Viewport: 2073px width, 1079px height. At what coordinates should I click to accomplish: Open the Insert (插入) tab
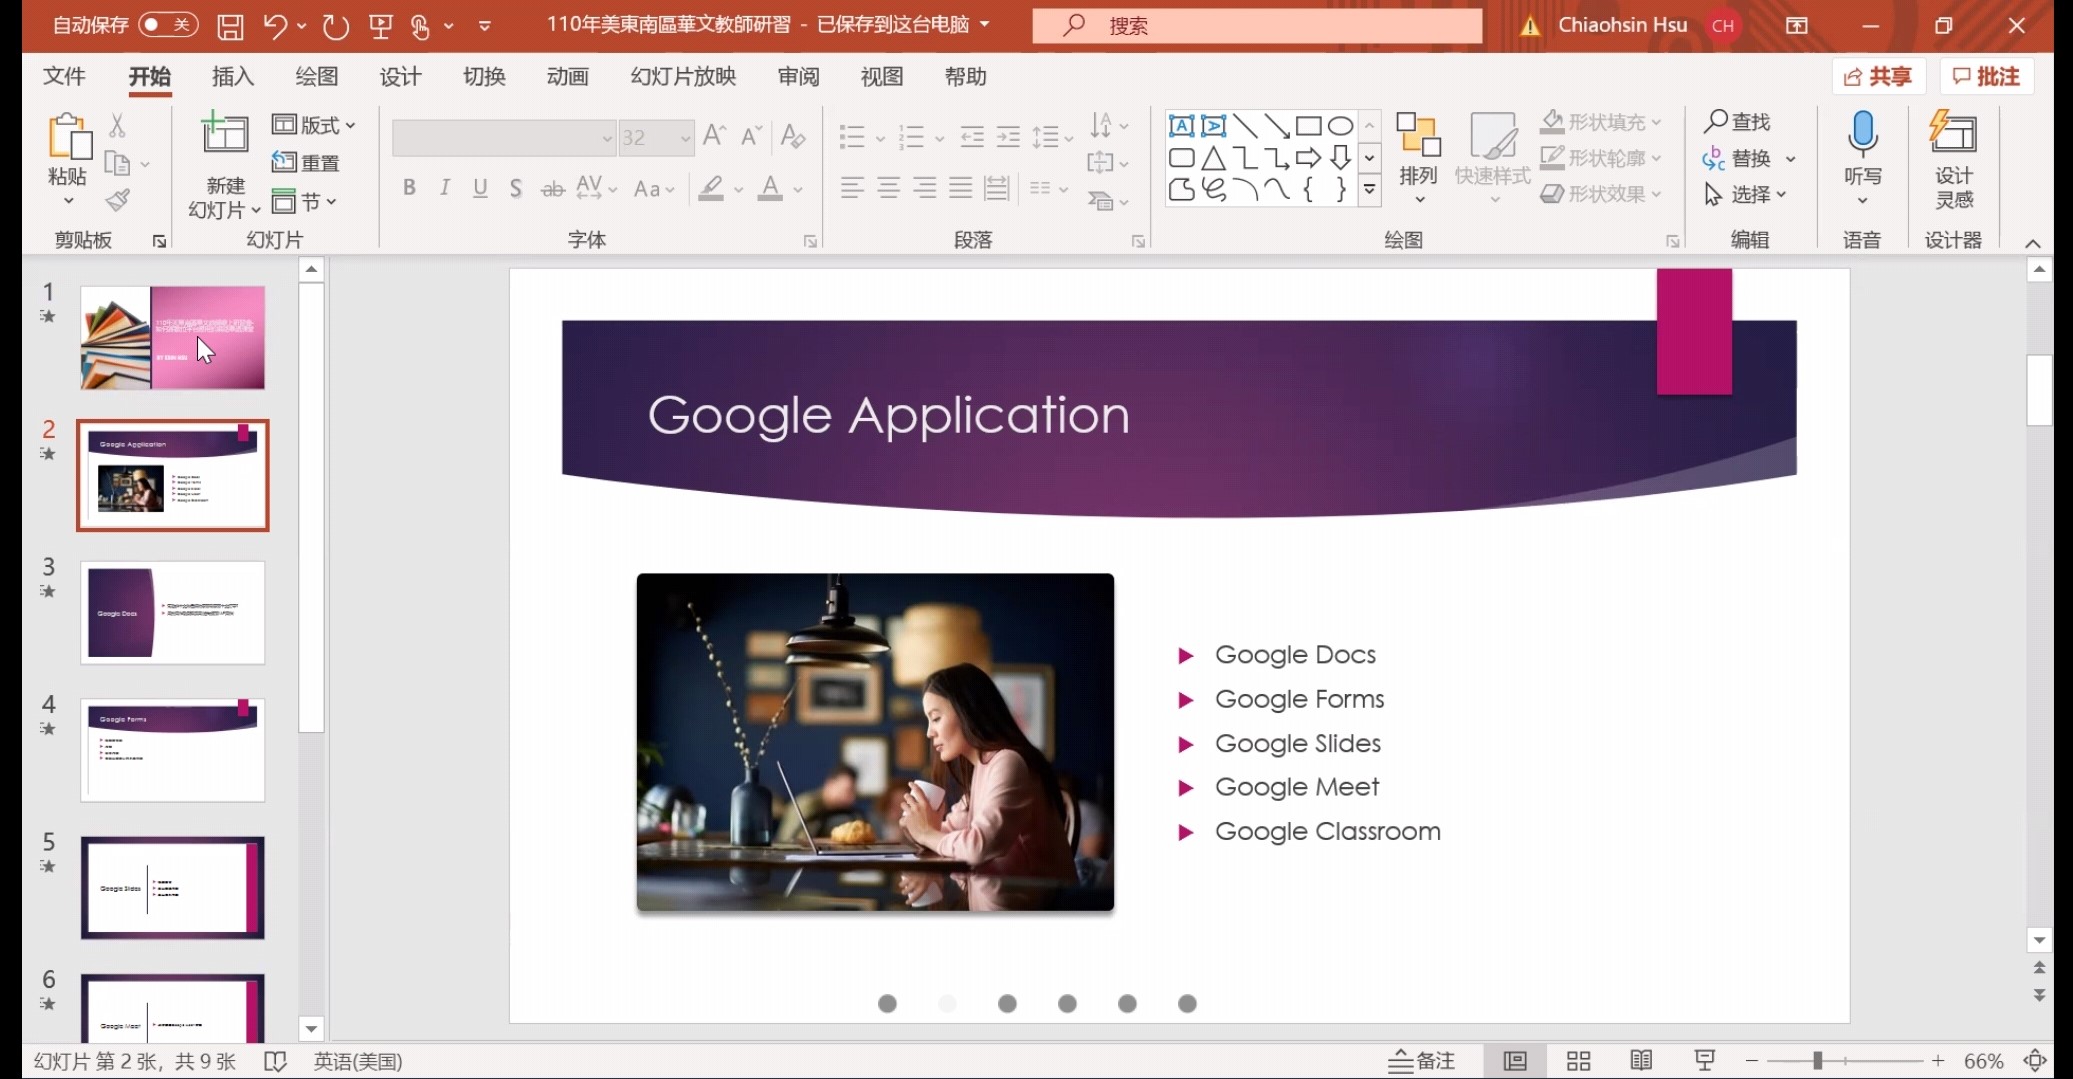coord(233,77)
